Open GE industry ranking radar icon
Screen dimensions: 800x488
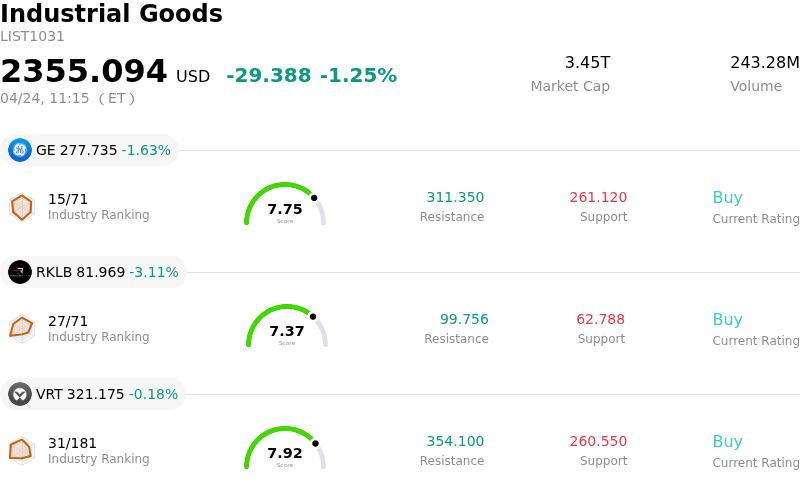[x=21, y=207]
